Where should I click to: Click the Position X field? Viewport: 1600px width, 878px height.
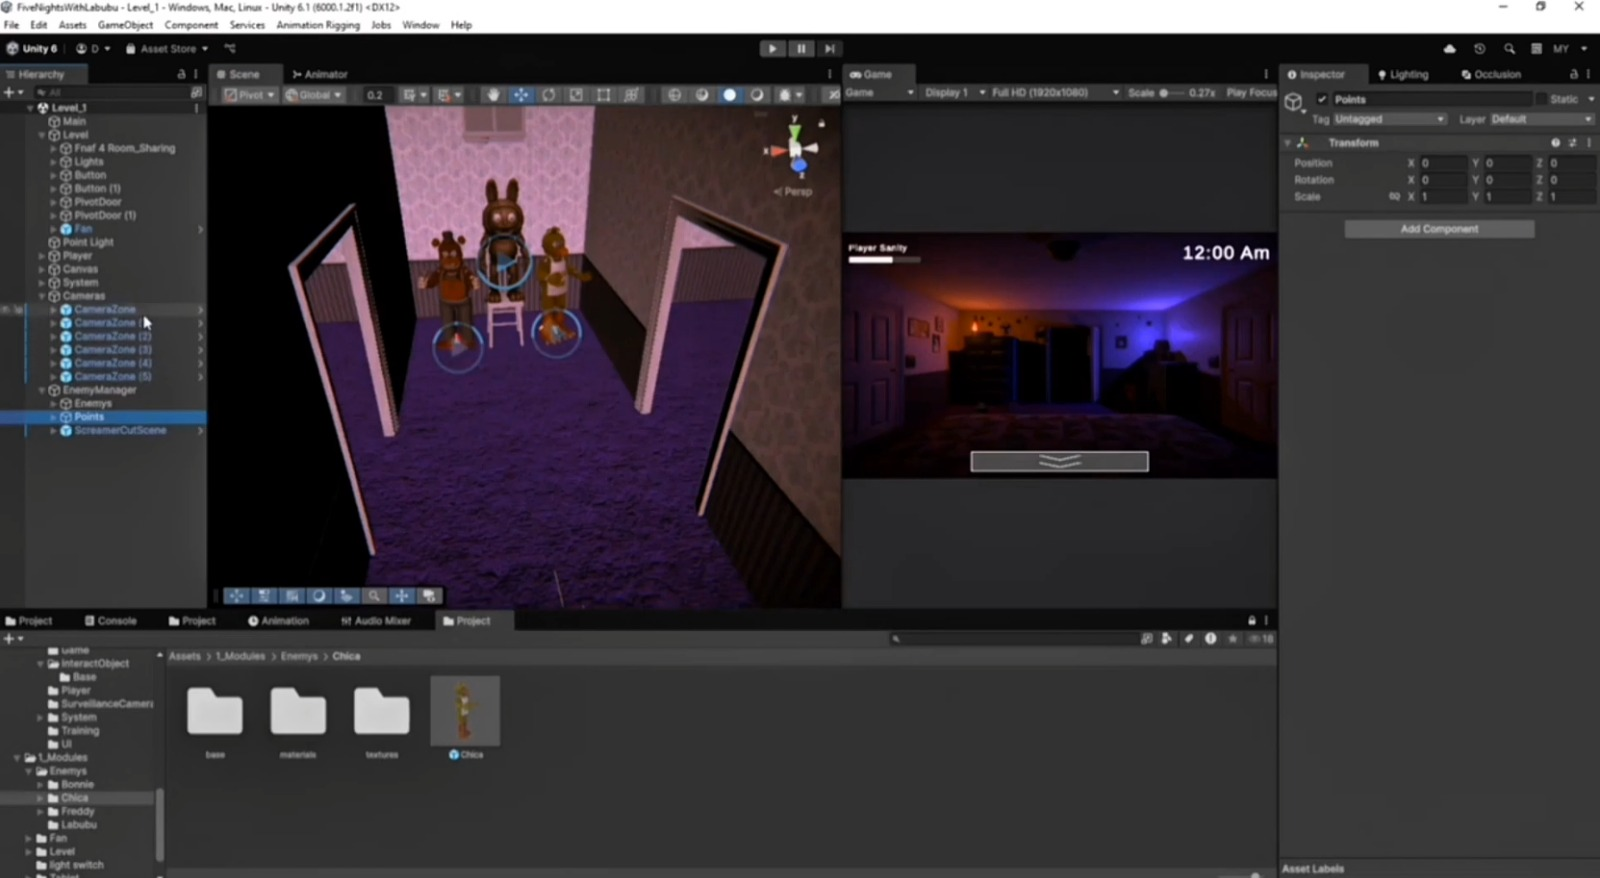point(1443,163)
